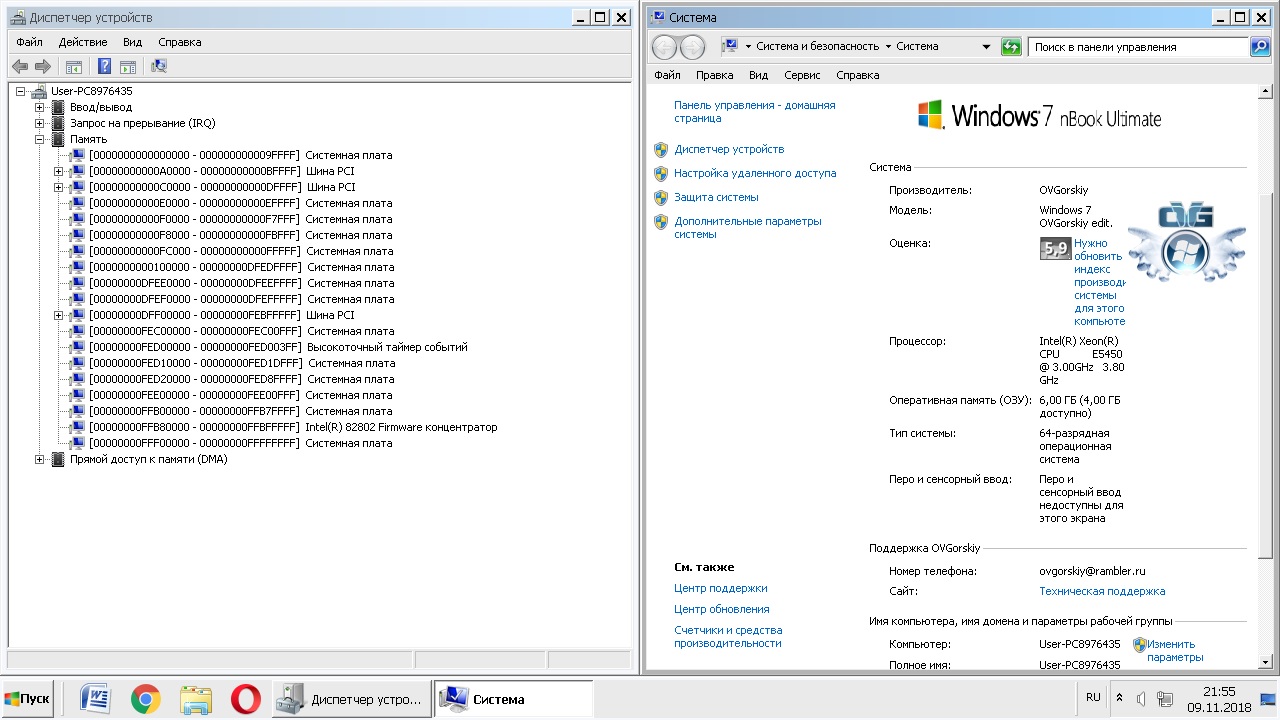Open Центр обновления link
Image resolution: width=1280 pixels, height=720 pixels.
pyautogui.click(x=722, y=609)
